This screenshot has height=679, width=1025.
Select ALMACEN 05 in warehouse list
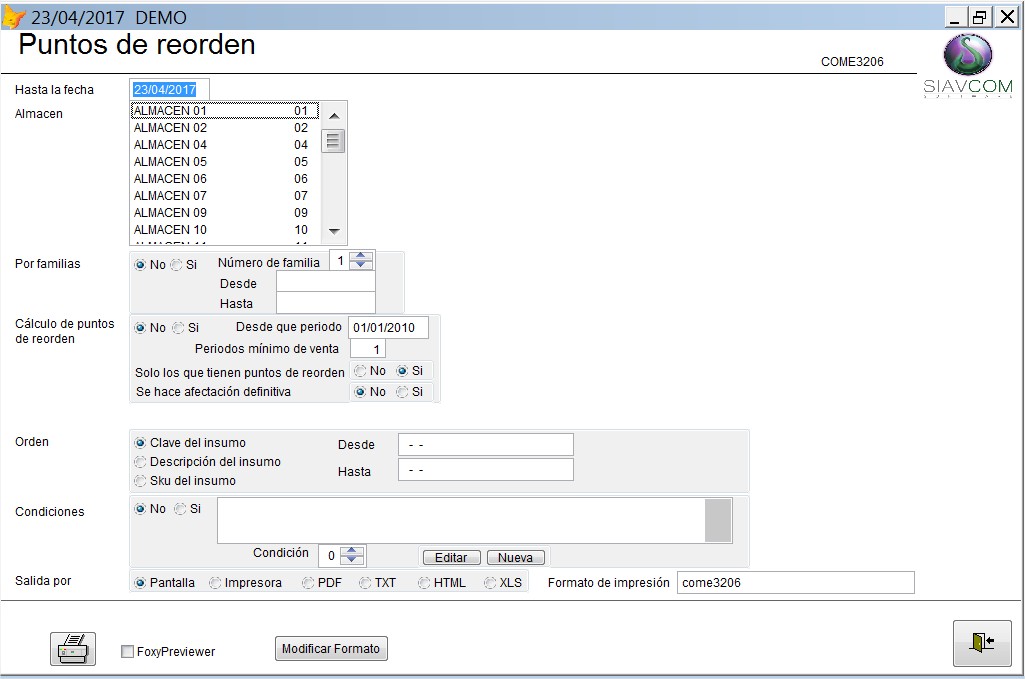222,162
